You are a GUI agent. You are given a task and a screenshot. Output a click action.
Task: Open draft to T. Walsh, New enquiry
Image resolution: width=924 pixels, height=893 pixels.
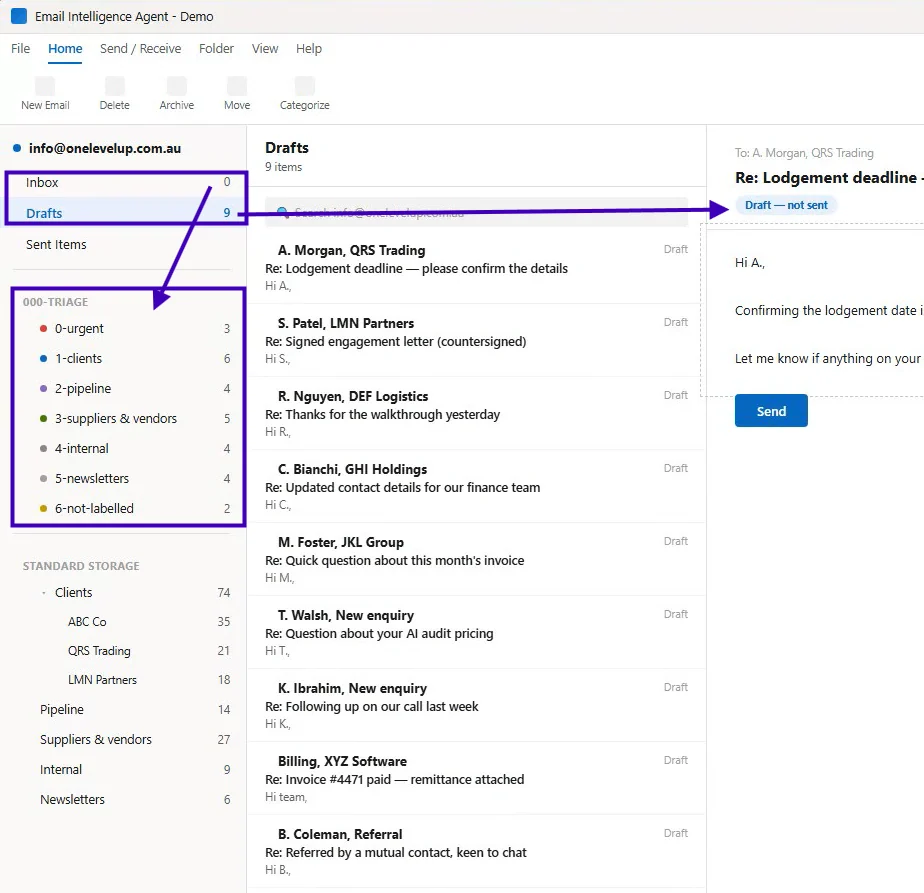[x=476, y=633]
